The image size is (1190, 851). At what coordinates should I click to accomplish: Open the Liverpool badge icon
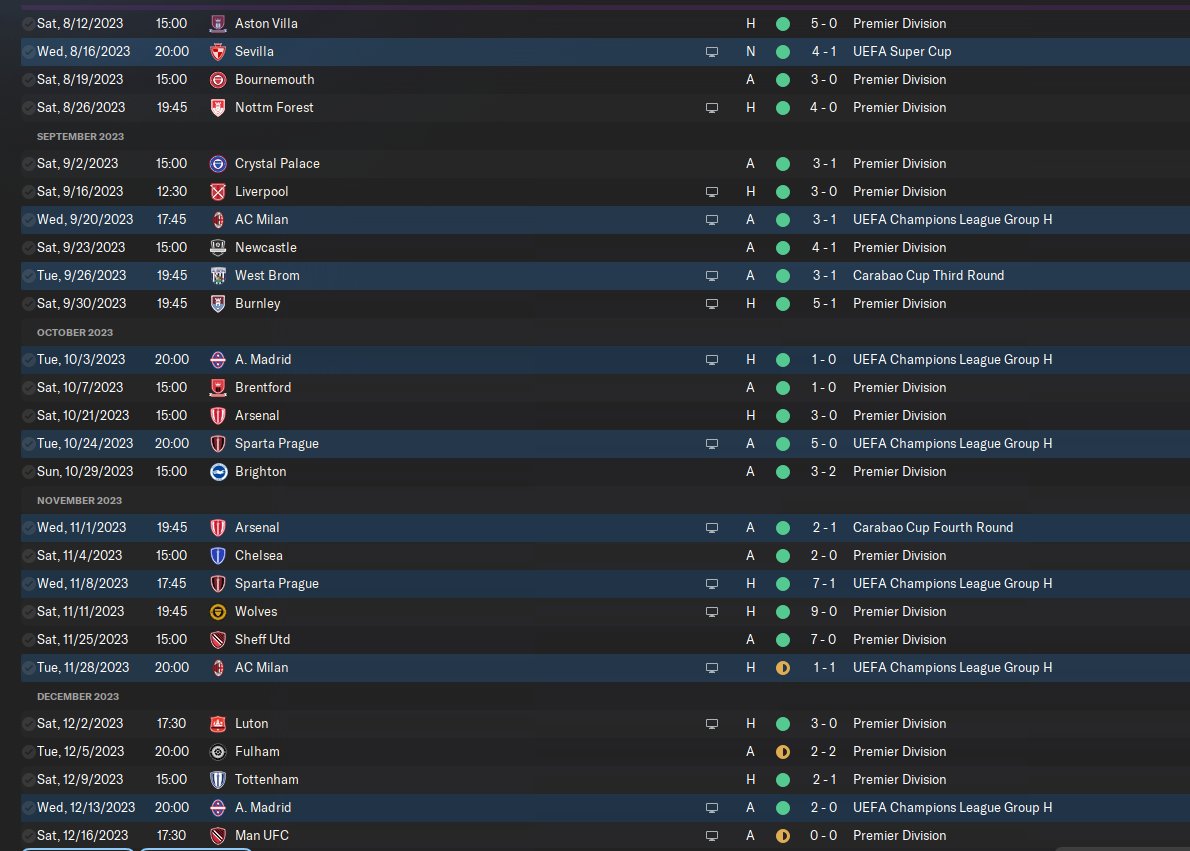(x=218, y=191)
